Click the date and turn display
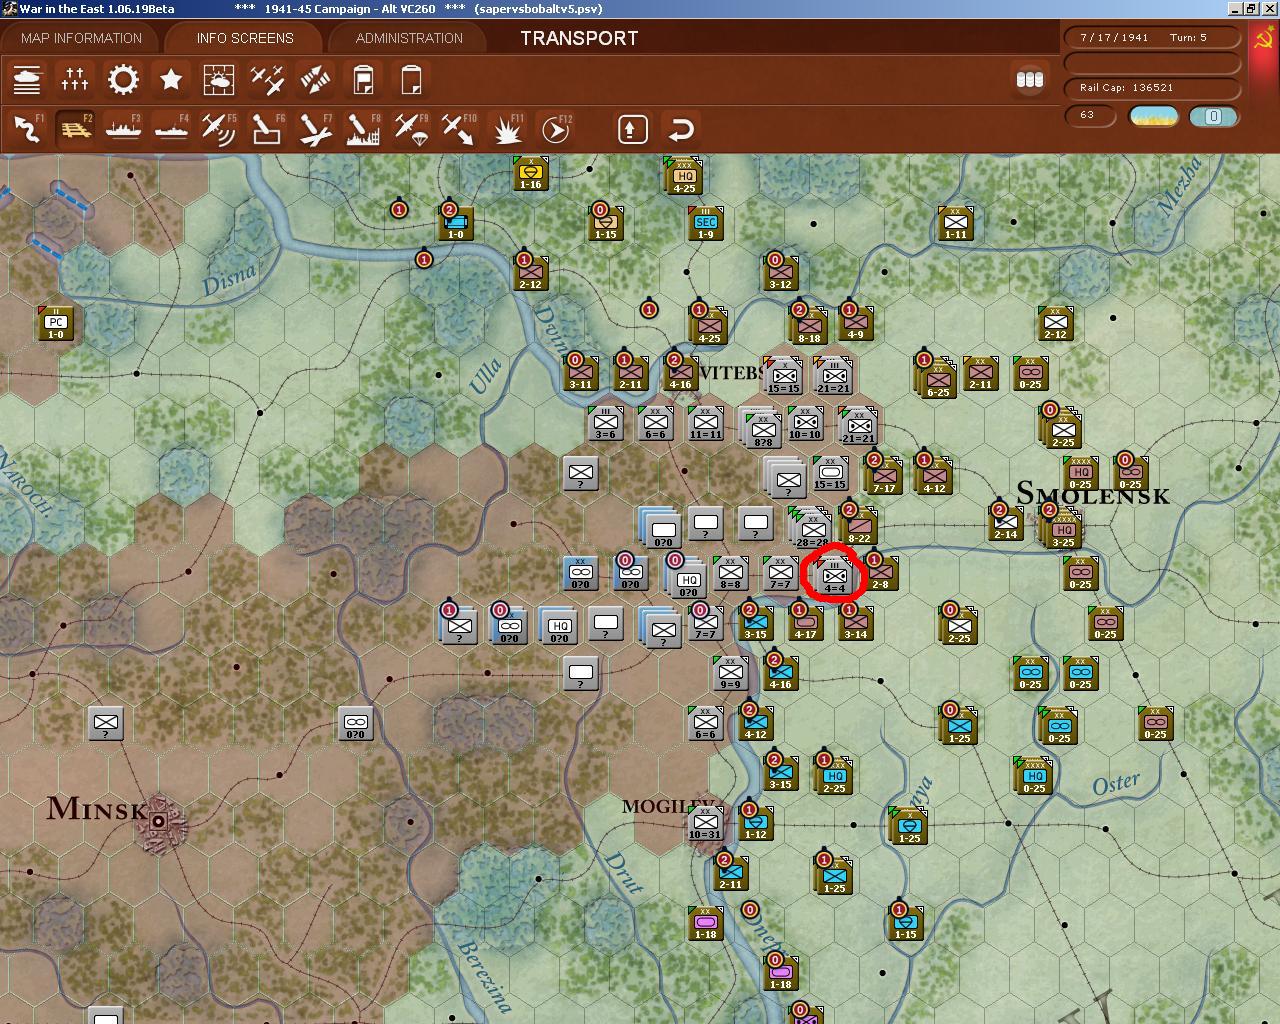Viewport: 1280px width, 1024px height. click(1153, 37)
